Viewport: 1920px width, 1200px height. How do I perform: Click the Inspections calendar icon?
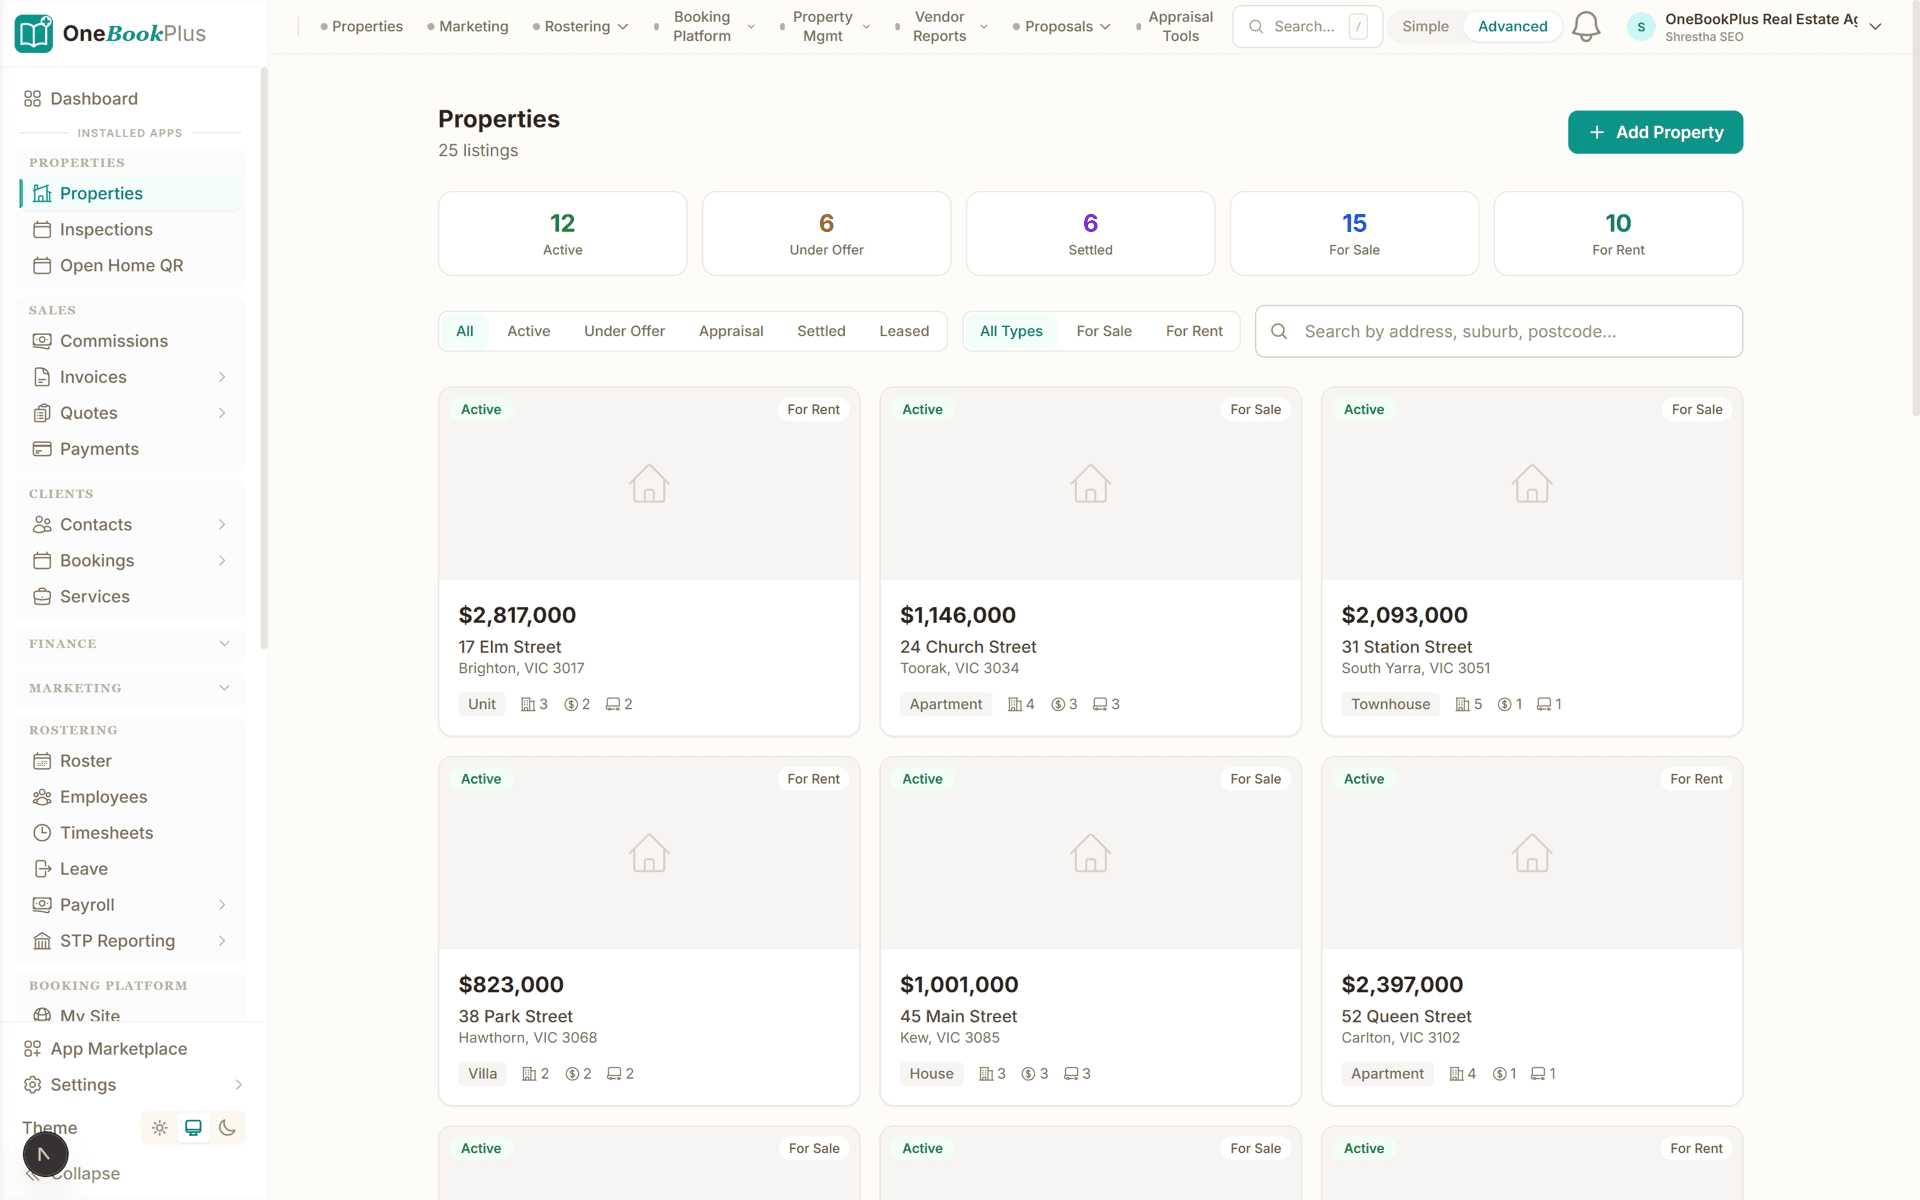42,230
